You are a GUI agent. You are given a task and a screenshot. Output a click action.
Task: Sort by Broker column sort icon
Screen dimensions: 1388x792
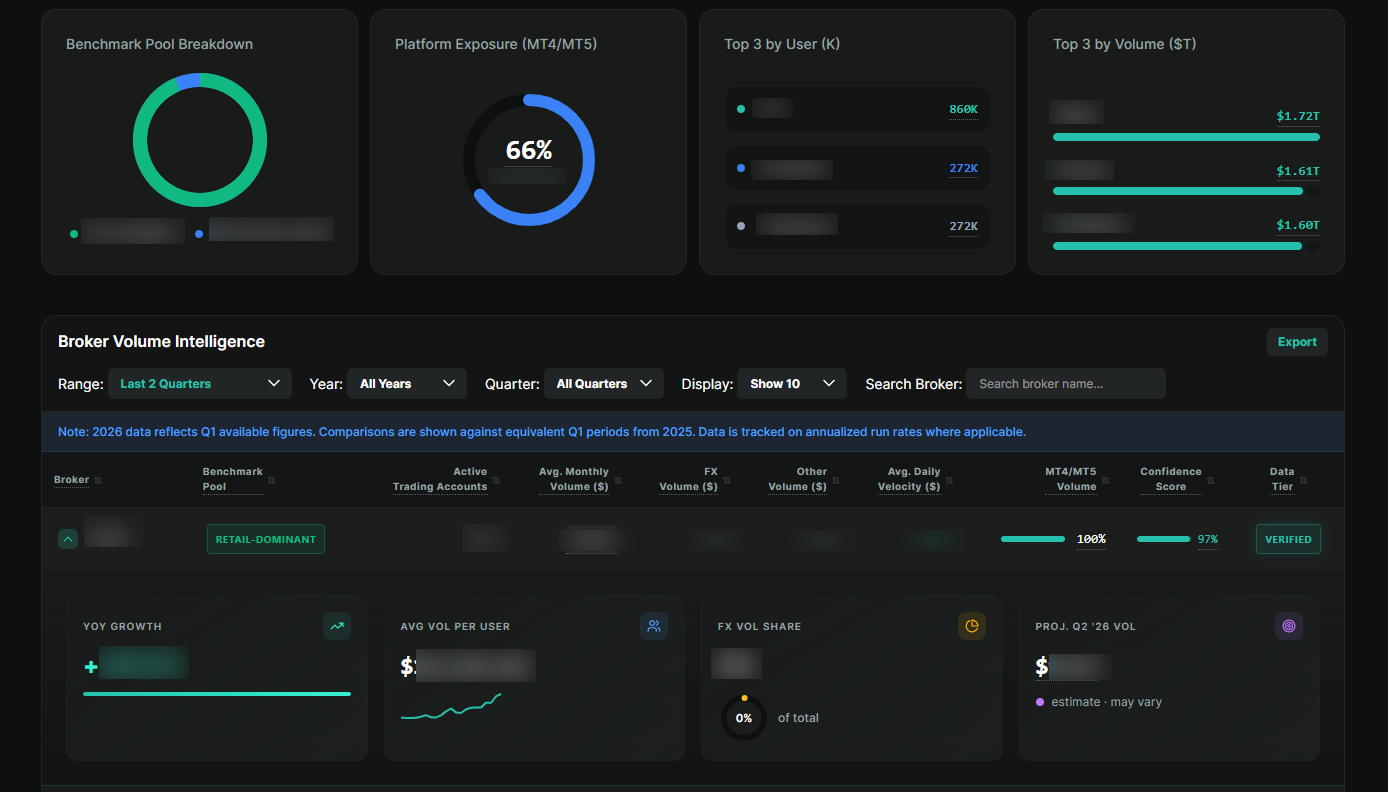tap(97, 481)
